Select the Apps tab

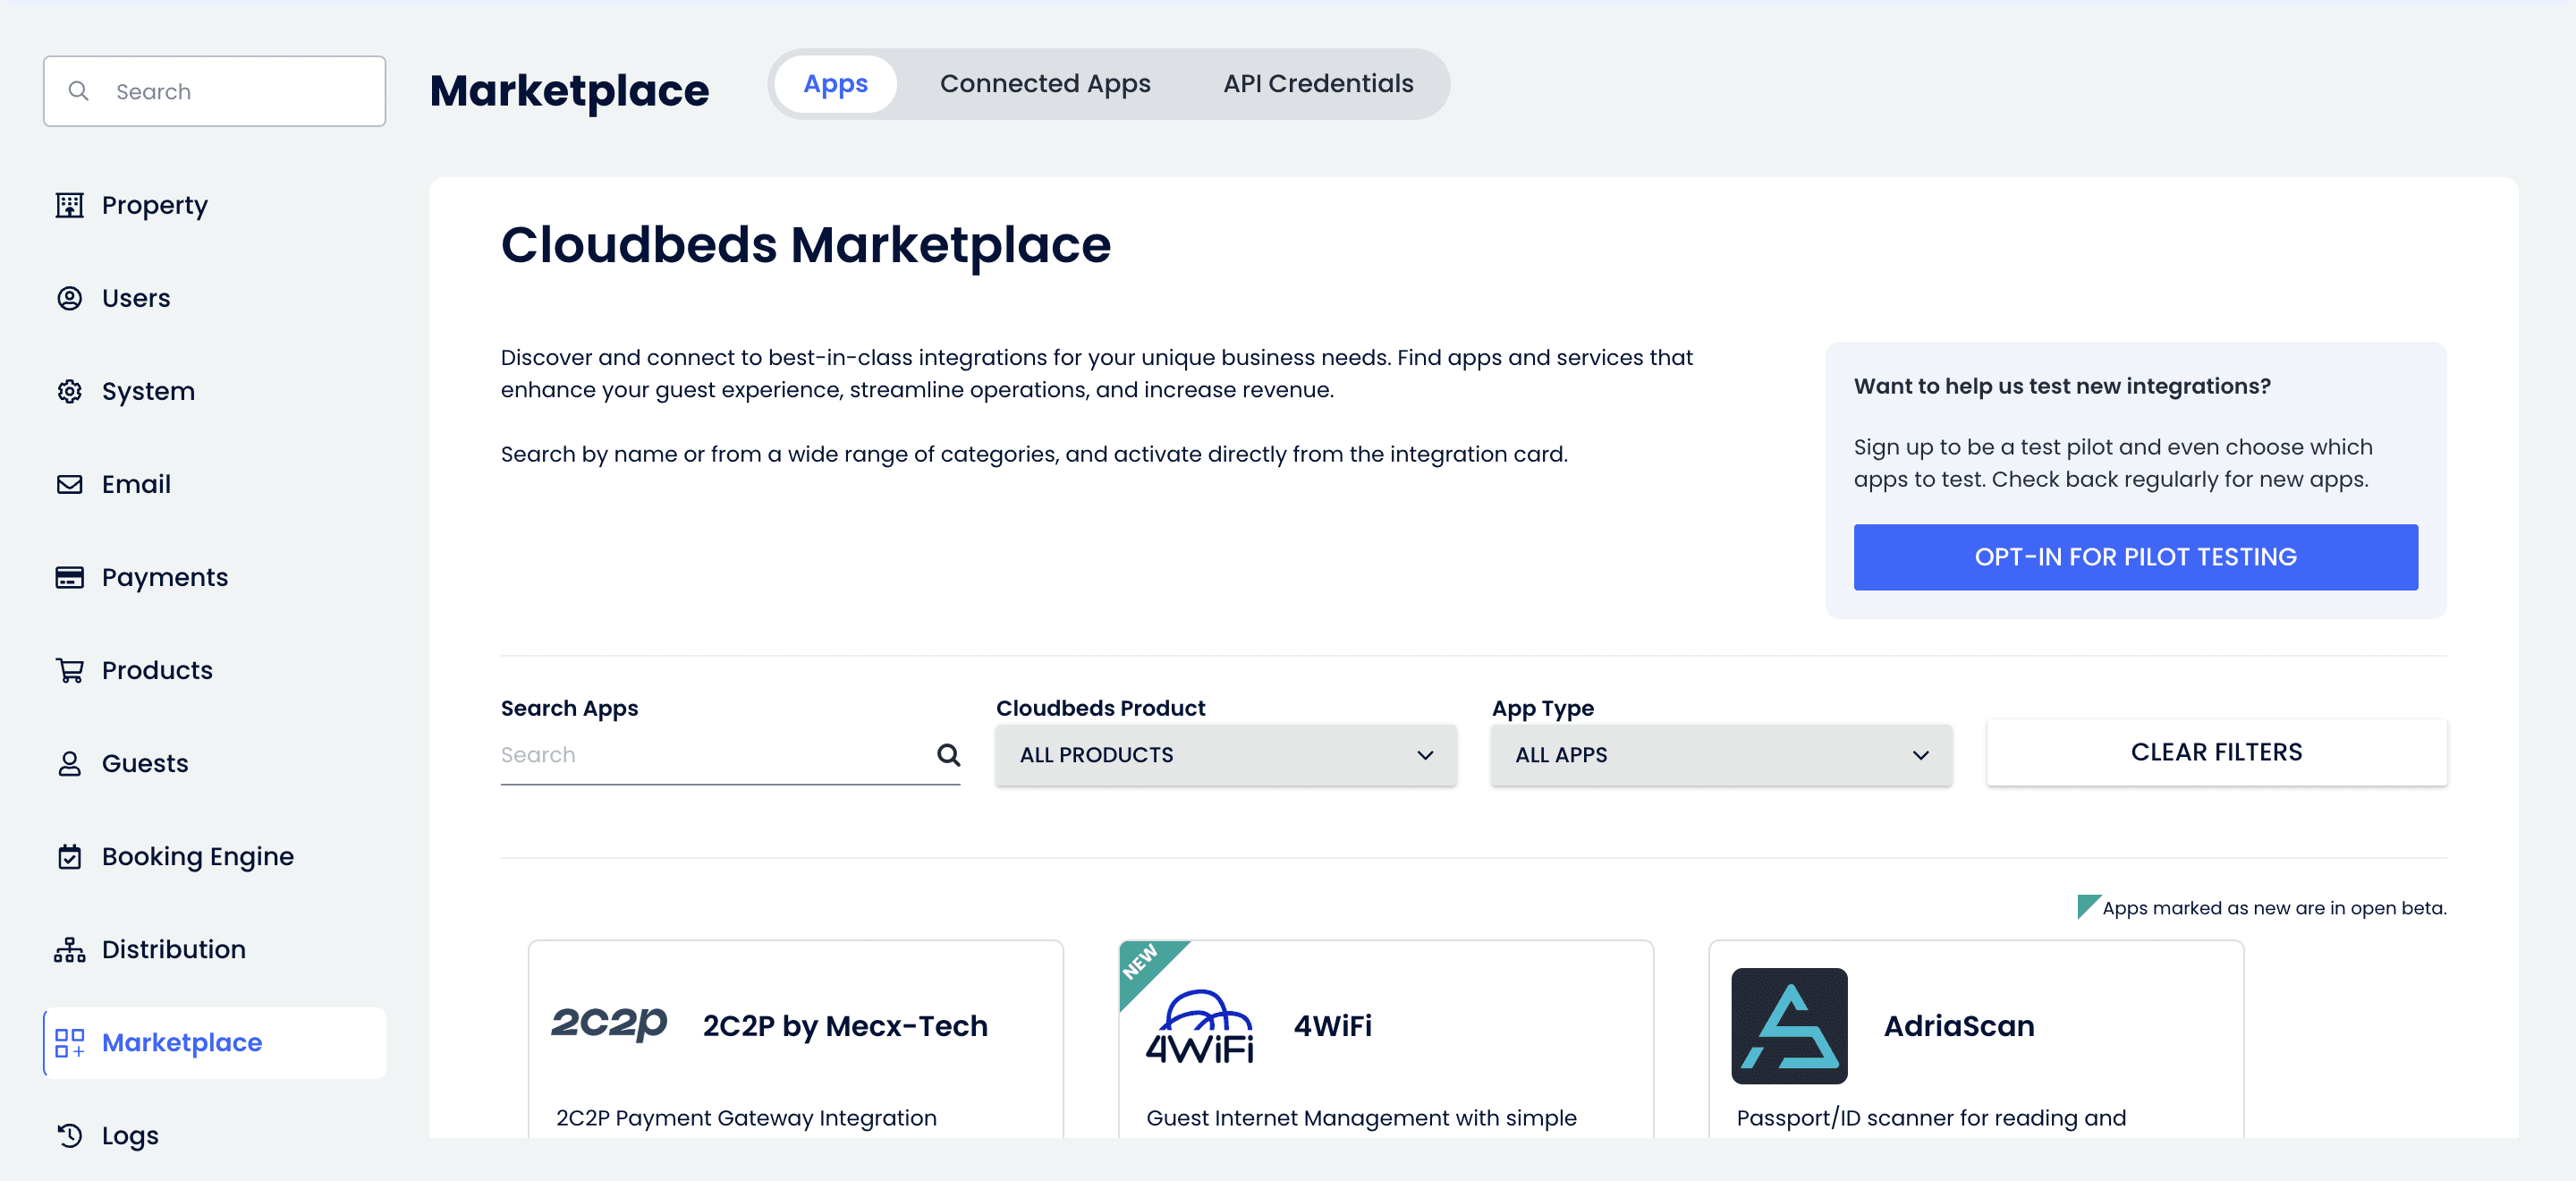click(835, 84)
